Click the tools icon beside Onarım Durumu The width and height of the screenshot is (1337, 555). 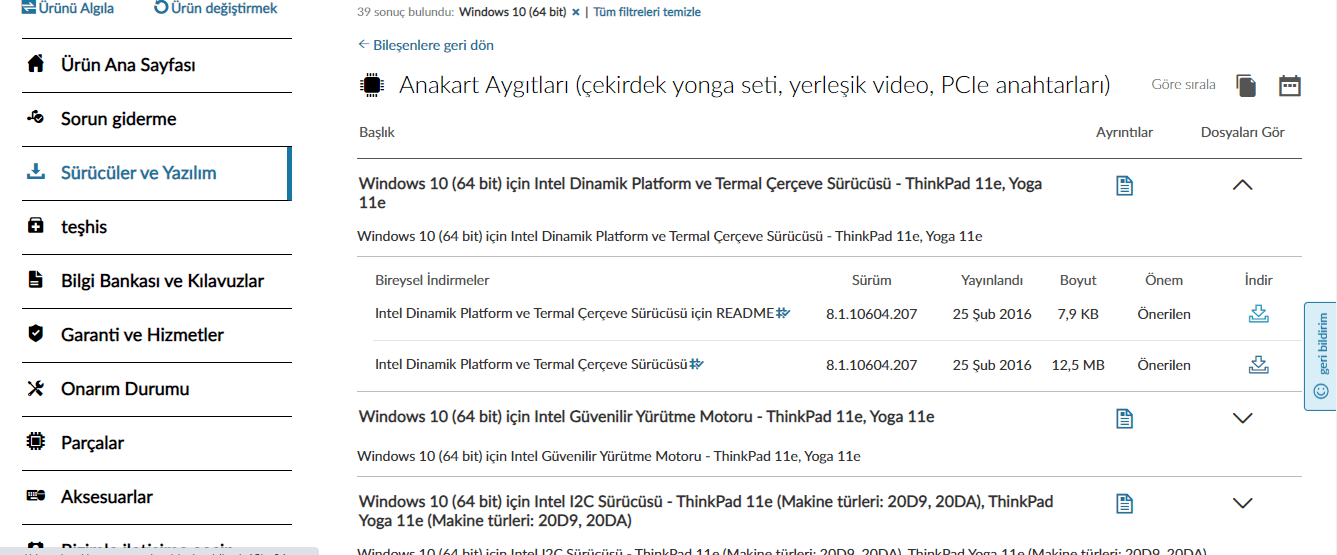(x=36, y=388)
